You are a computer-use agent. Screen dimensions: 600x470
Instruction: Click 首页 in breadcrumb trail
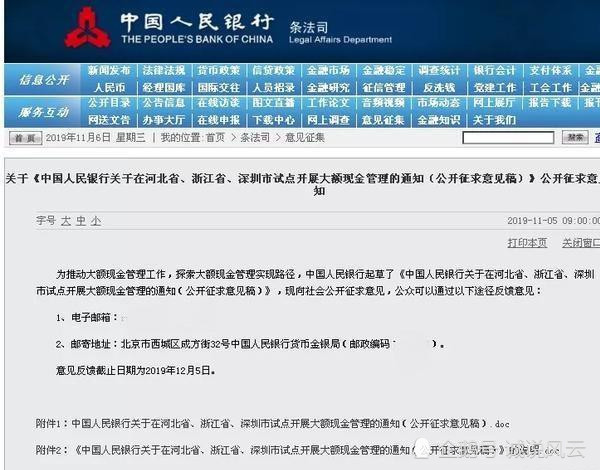pos(215,137)
